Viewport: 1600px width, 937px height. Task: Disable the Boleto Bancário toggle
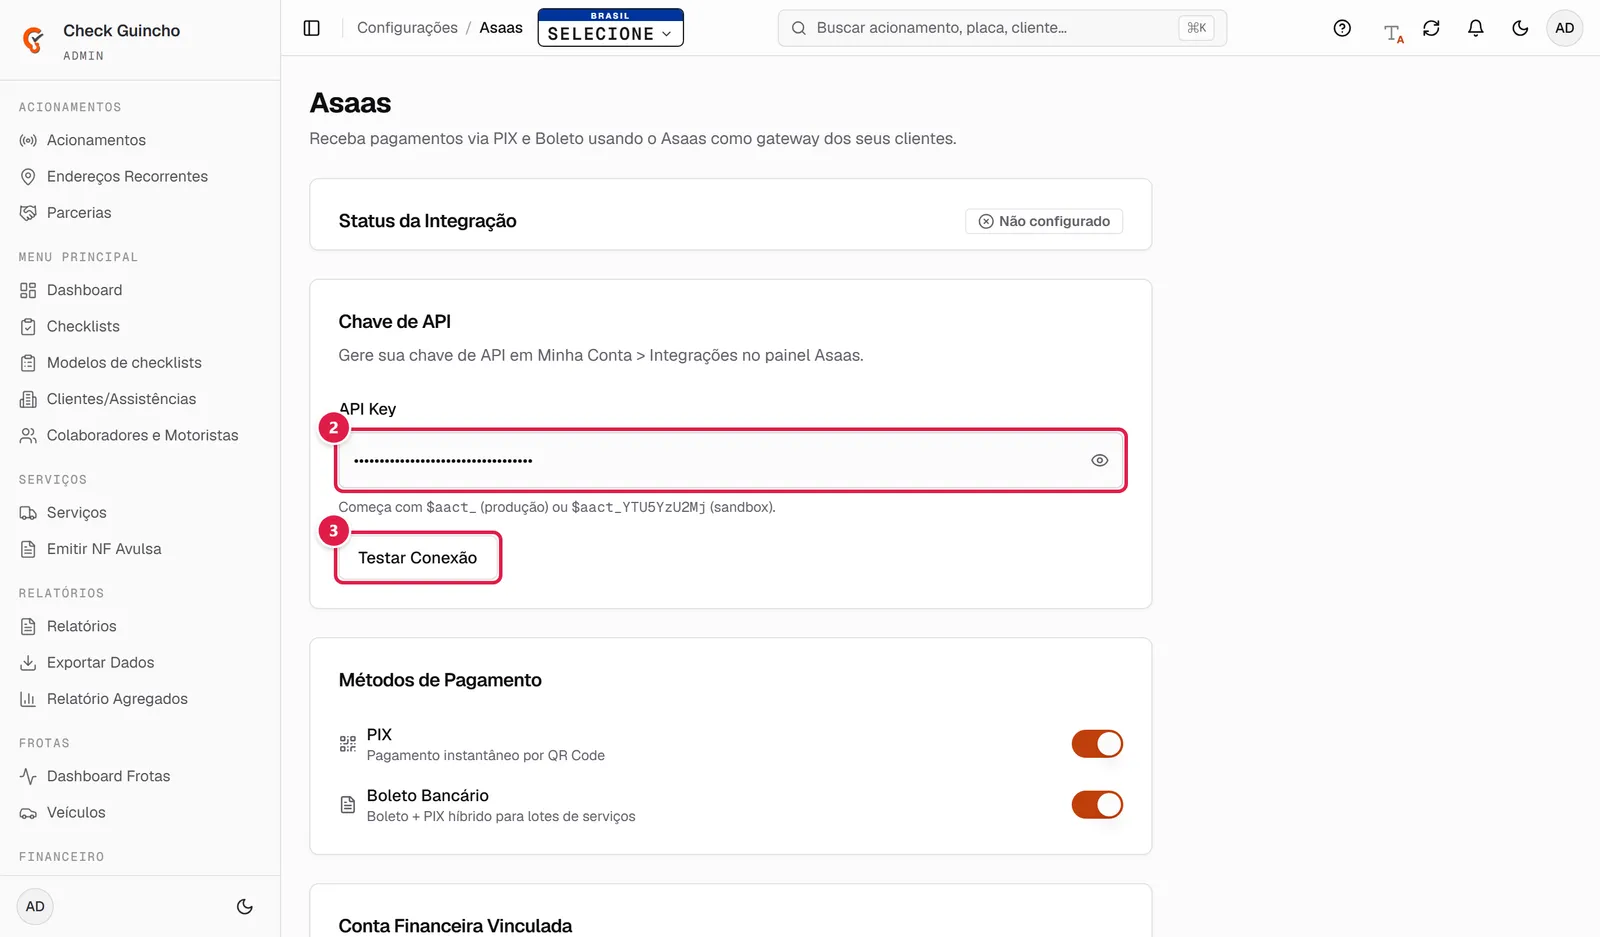click(x=1097, y=805)
